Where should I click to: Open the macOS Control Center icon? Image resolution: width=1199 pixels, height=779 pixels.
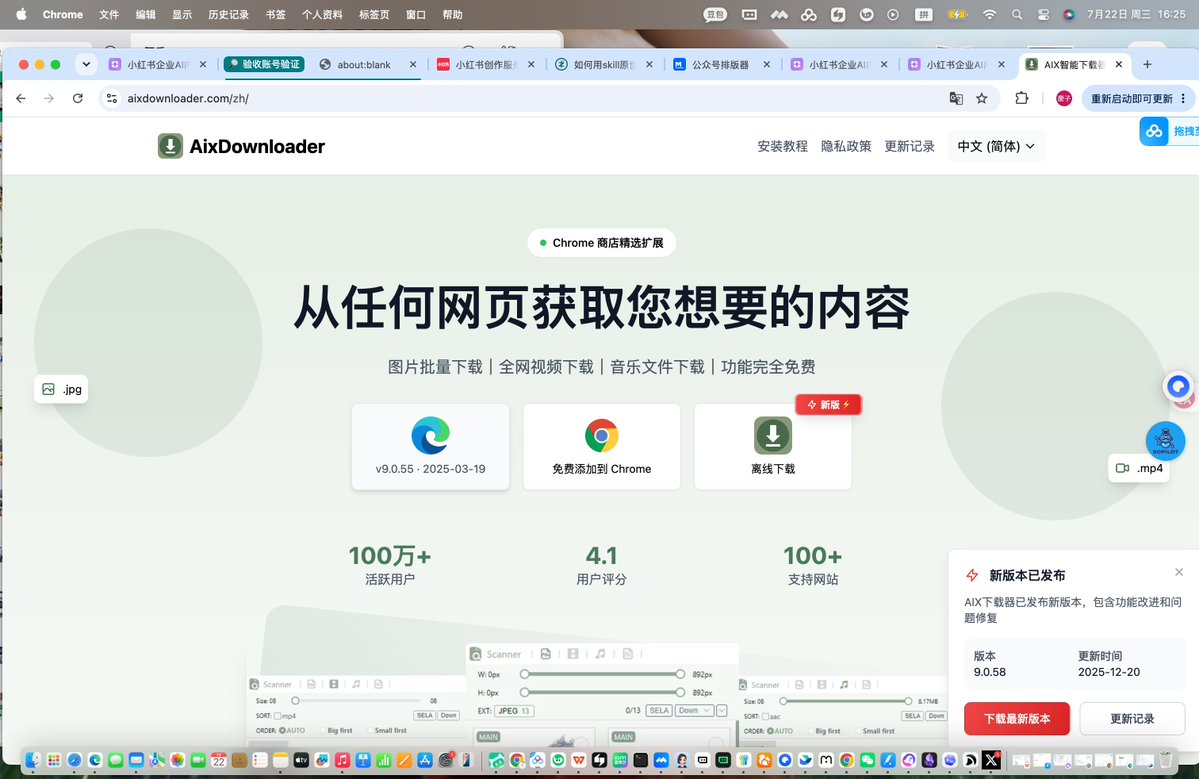[1044, 15]
